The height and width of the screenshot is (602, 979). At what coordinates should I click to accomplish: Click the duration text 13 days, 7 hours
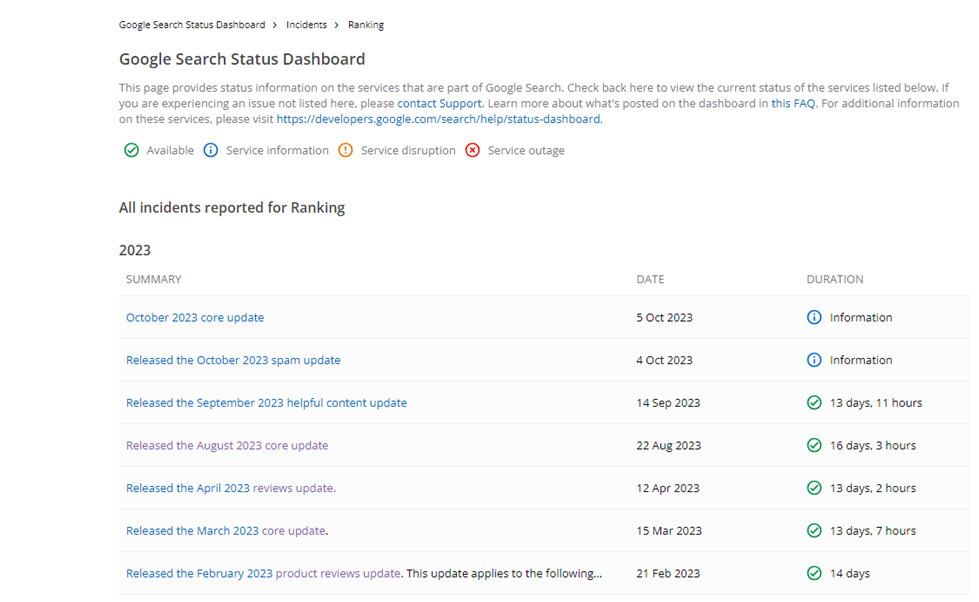click(x=873, y=531)
